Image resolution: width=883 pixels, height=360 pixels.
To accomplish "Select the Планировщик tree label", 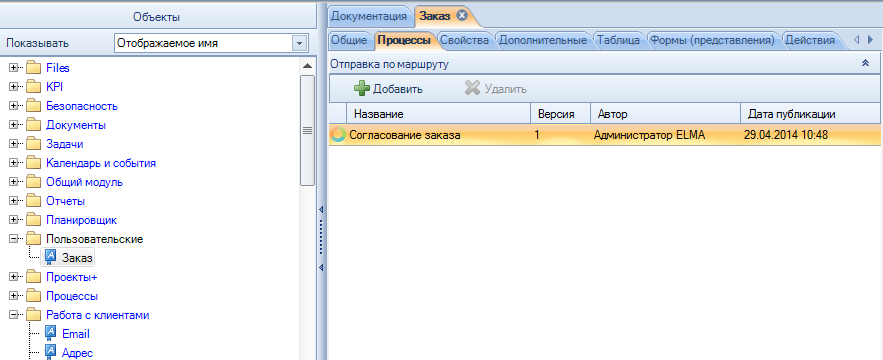I will pyautogui.click(x=82, y=220).
